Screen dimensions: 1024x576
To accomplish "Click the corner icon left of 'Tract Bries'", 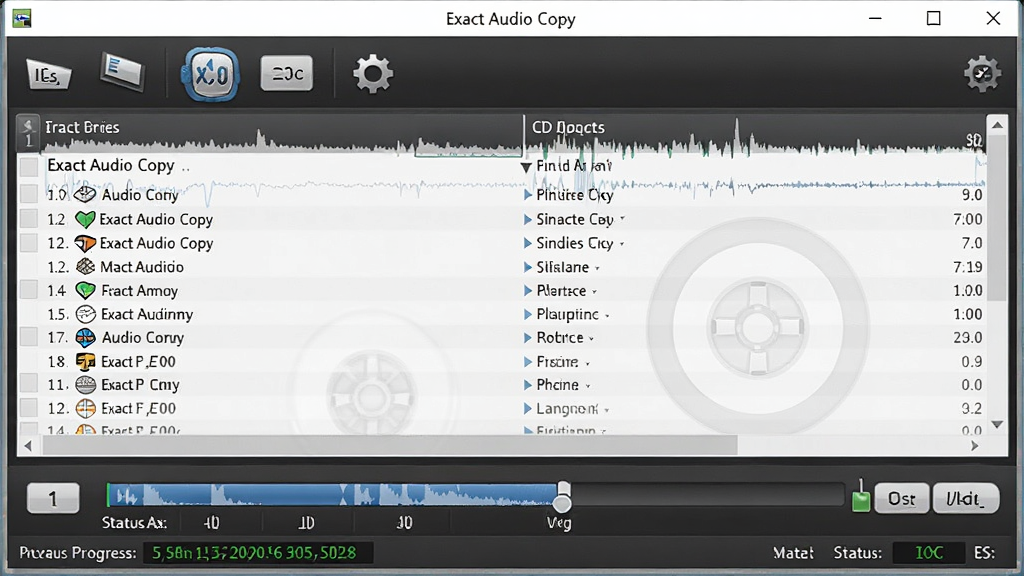I will pos(28,133).
